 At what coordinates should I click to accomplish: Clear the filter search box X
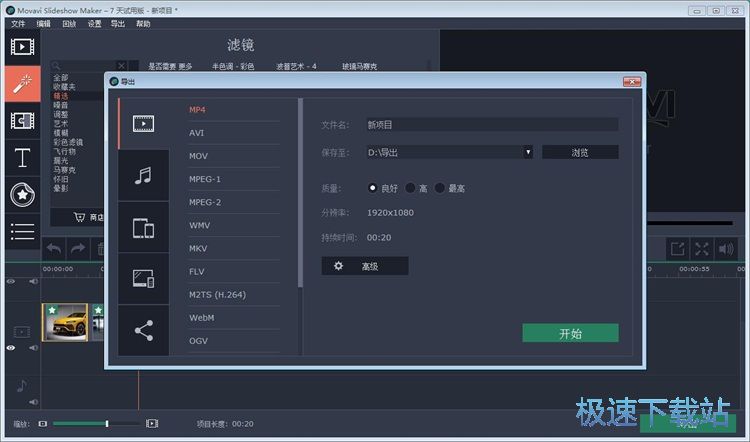point(121,66)
